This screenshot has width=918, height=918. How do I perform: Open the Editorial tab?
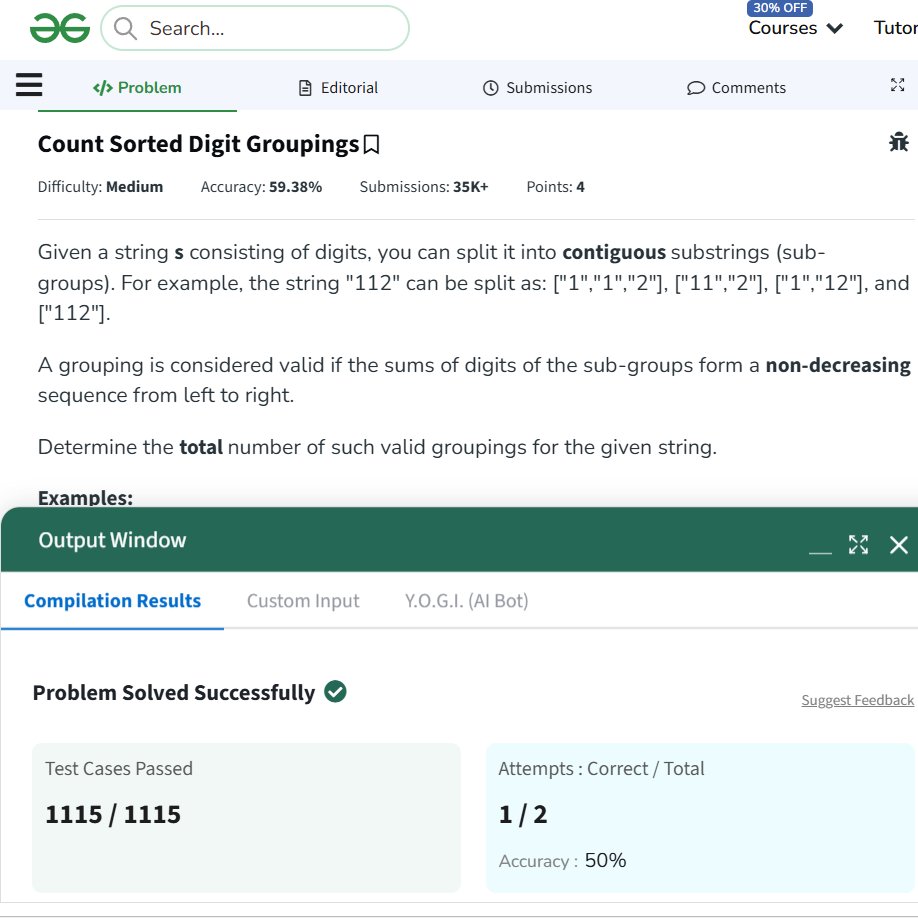click(x=338, y=88)
